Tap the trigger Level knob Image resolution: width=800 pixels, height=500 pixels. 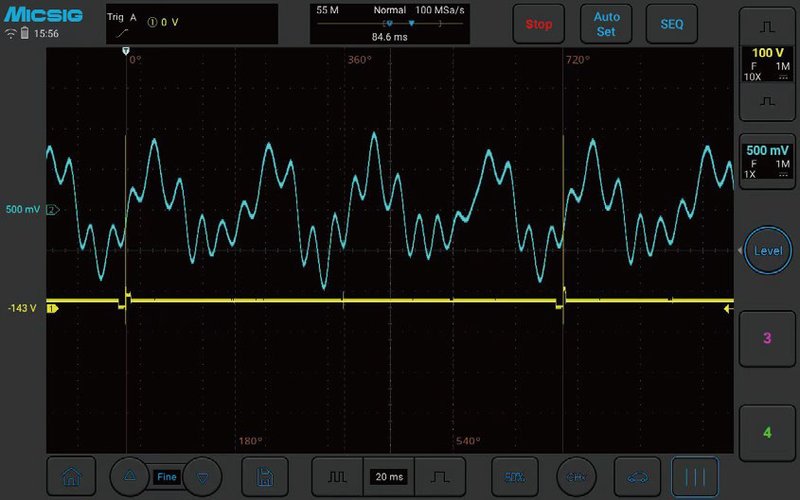click(768, 251)
